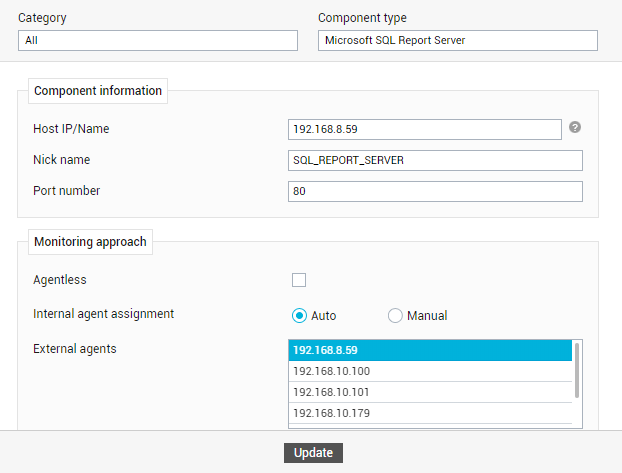Click the Nick name field SQL_REPORT_SERVER
The width and height of the screenshot is (622, 473).
(435, 160)
